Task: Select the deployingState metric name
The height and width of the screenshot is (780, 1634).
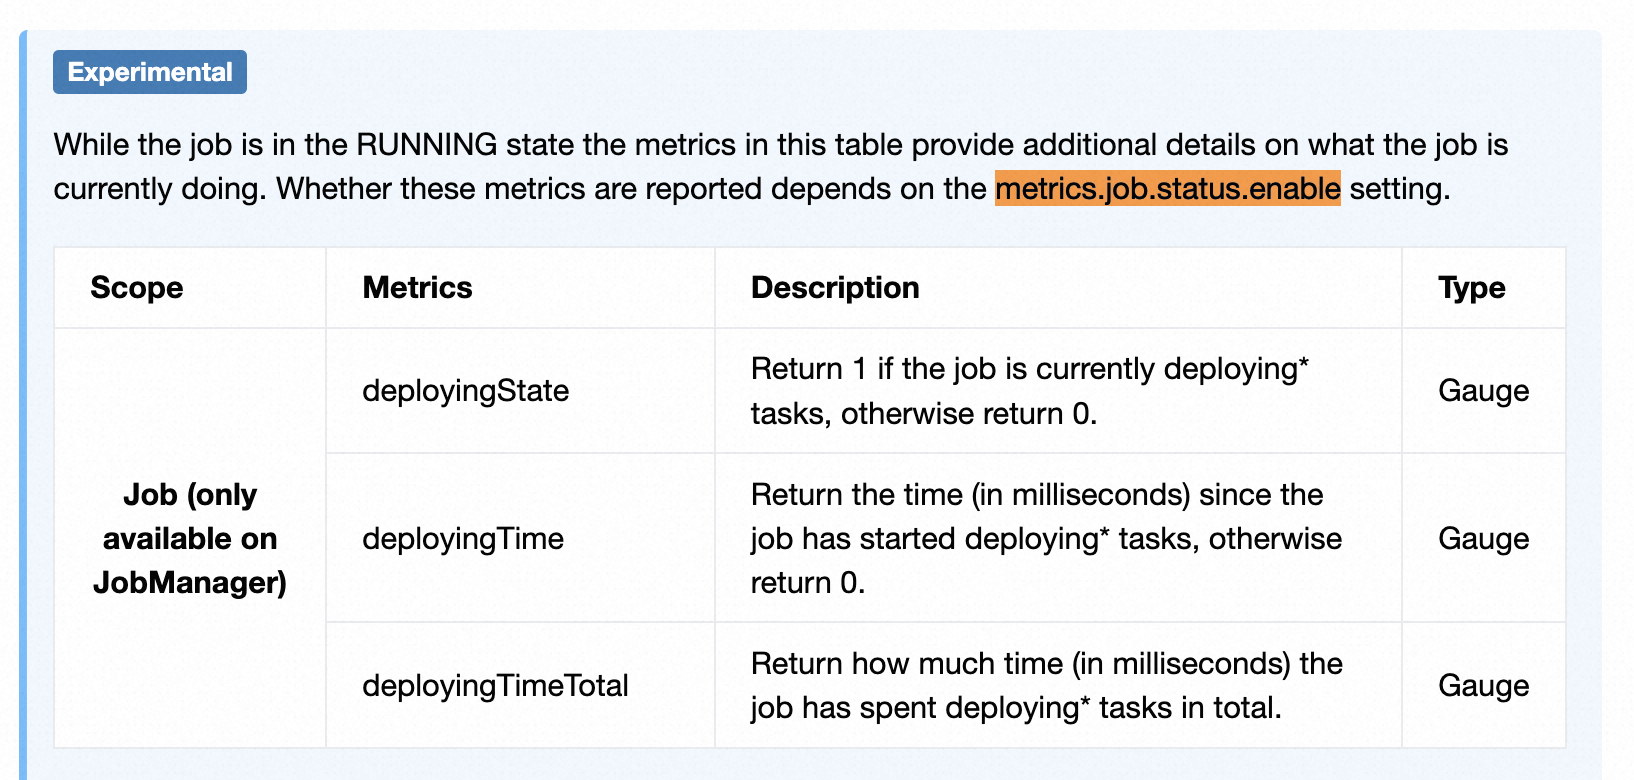Action: coord(466,391)
